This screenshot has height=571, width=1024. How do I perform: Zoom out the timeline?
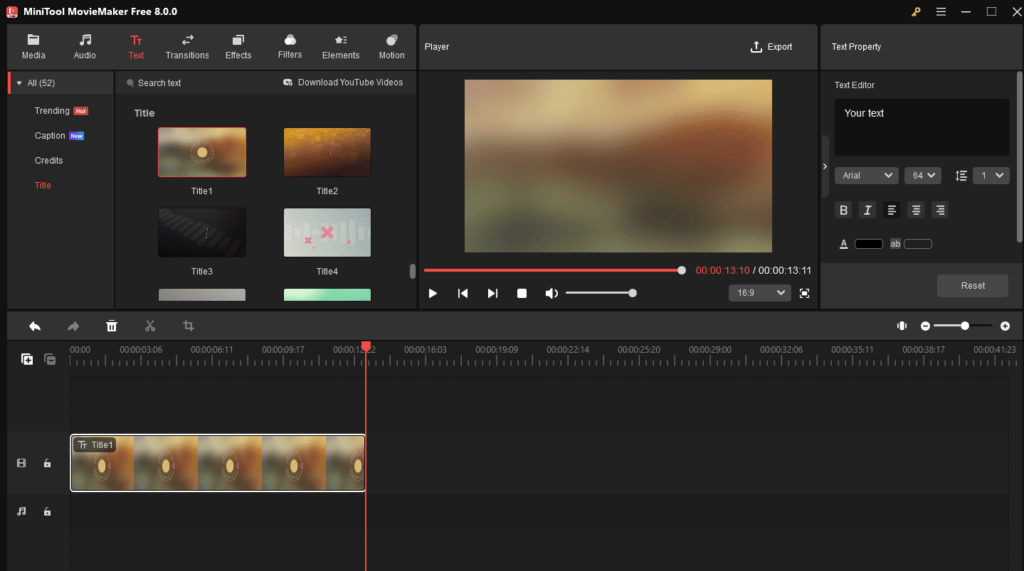coord(925,326)
